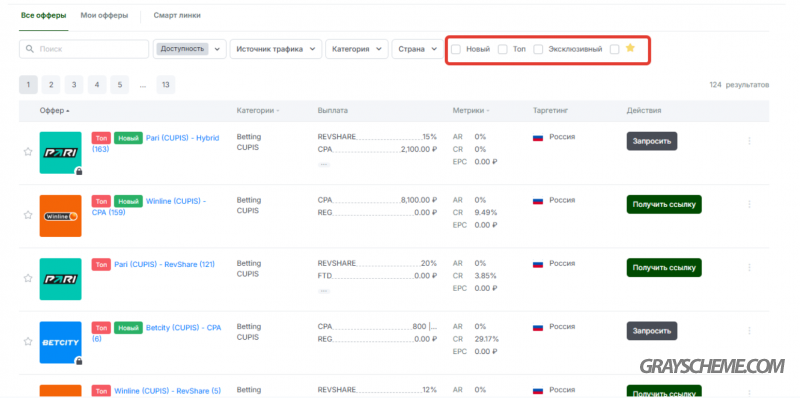Click the green Новый badge on Winline CPA
This screenshot has height=398, width=800.
[128, 202]
